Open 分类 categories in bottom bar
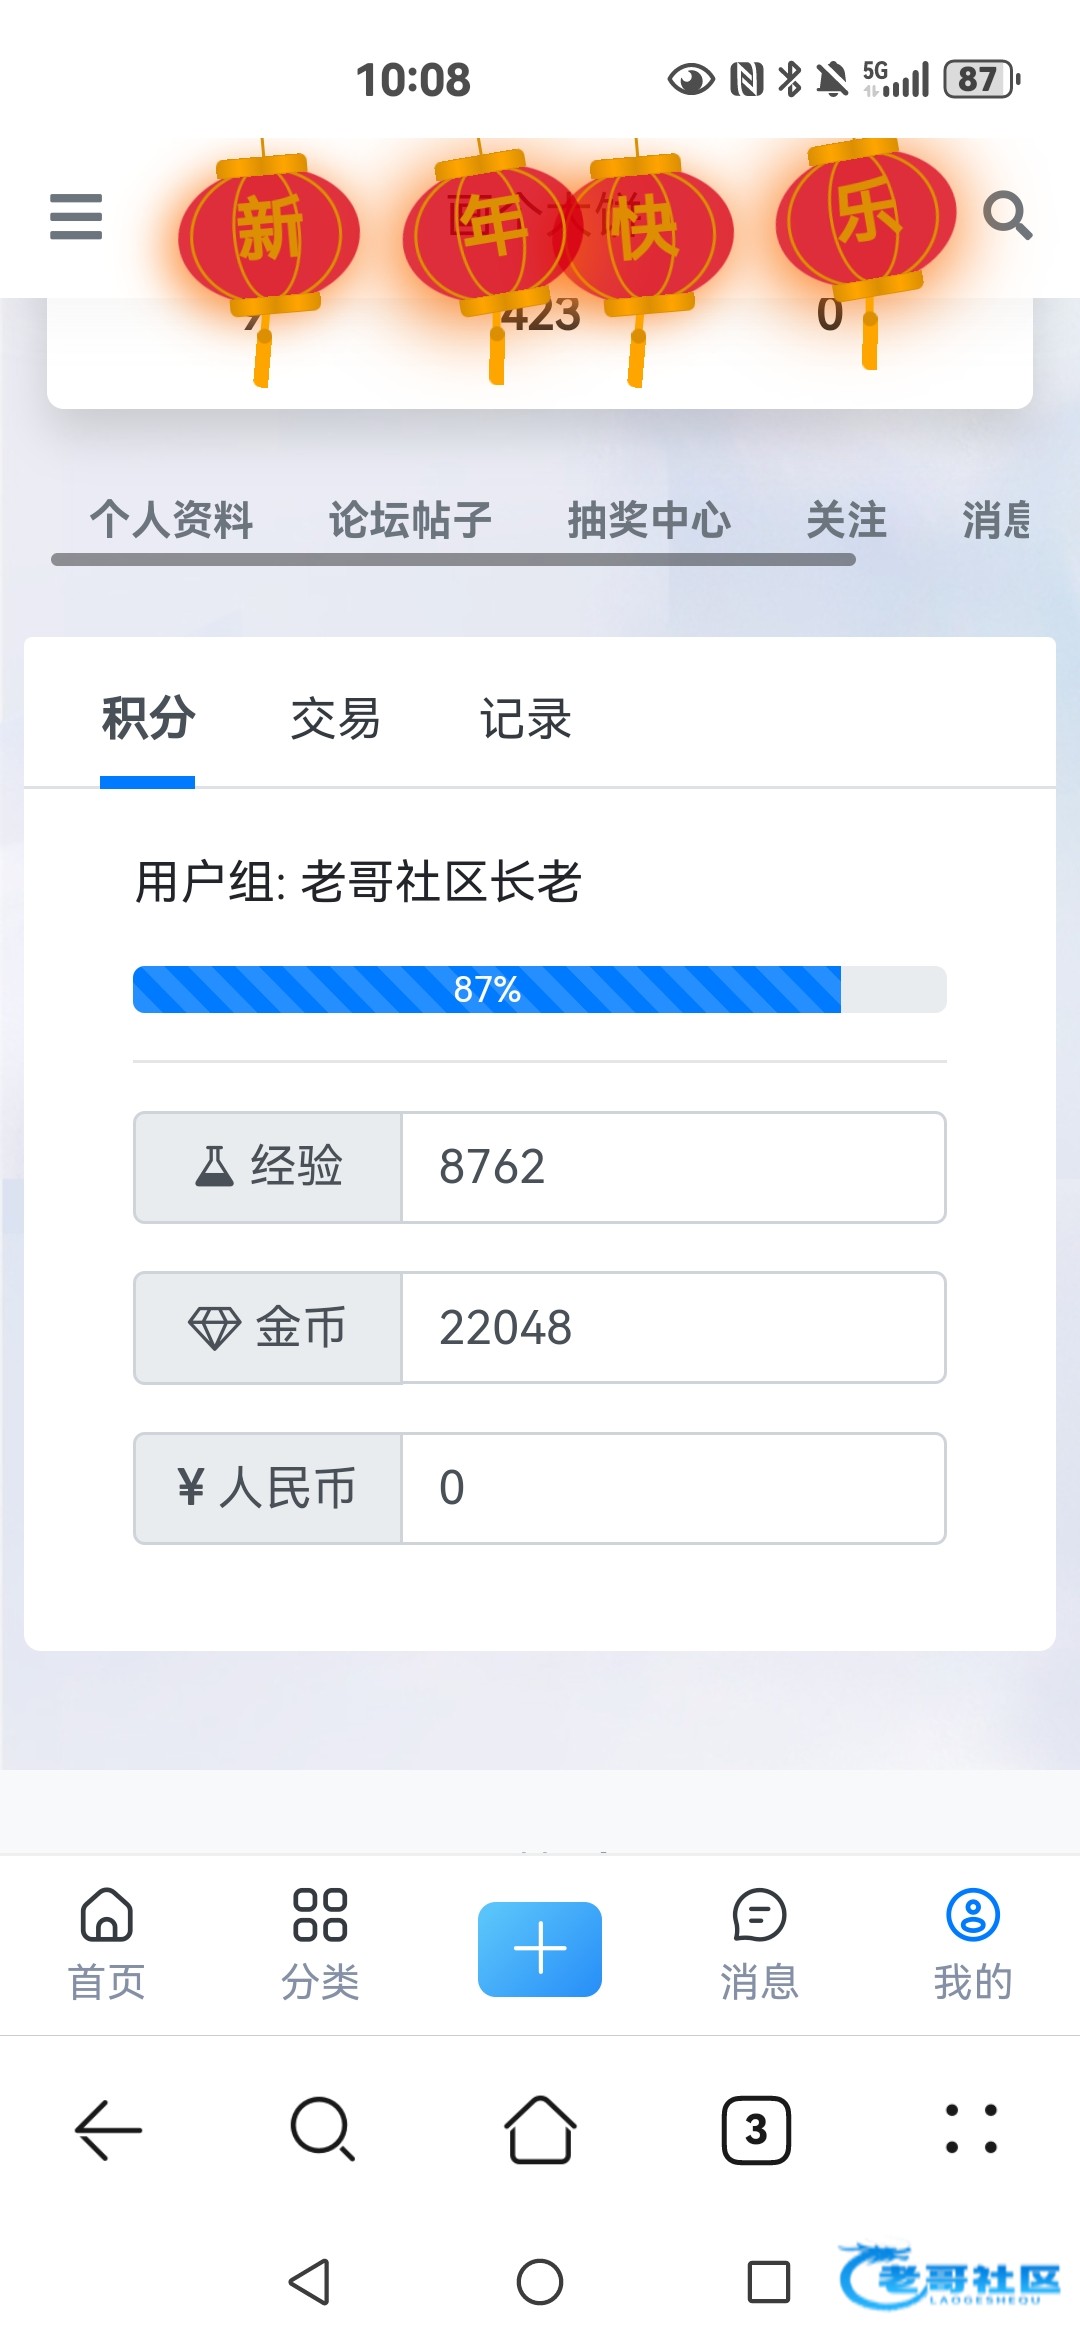Viewport: 1080px width, 2340px height. [320, 1944]
